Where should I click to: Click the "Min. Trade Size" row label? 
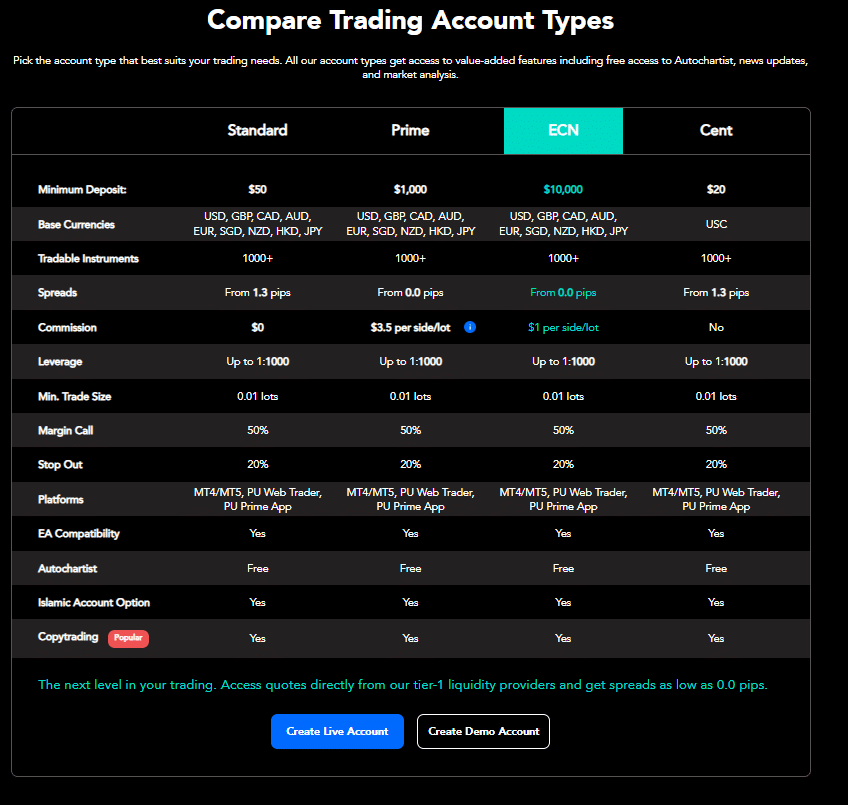pyautogui.click(x=75, y=397)
